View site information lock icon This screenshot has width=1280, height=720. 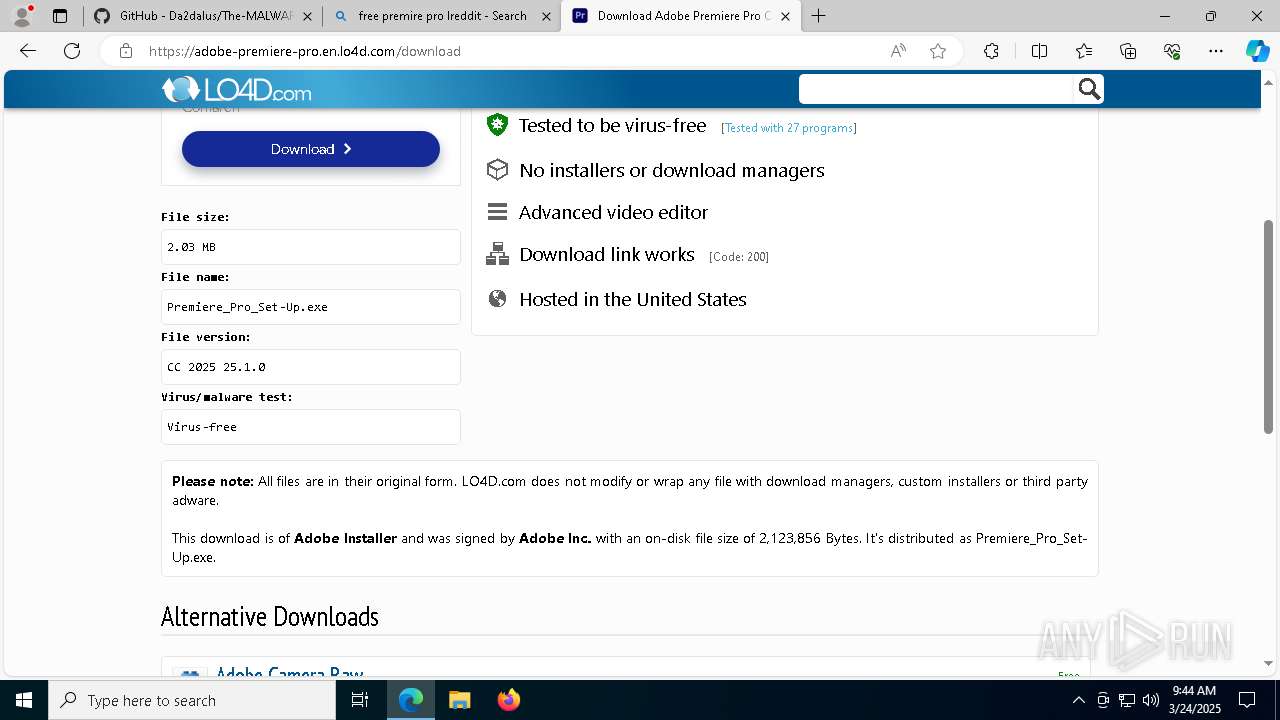point(125,51)
